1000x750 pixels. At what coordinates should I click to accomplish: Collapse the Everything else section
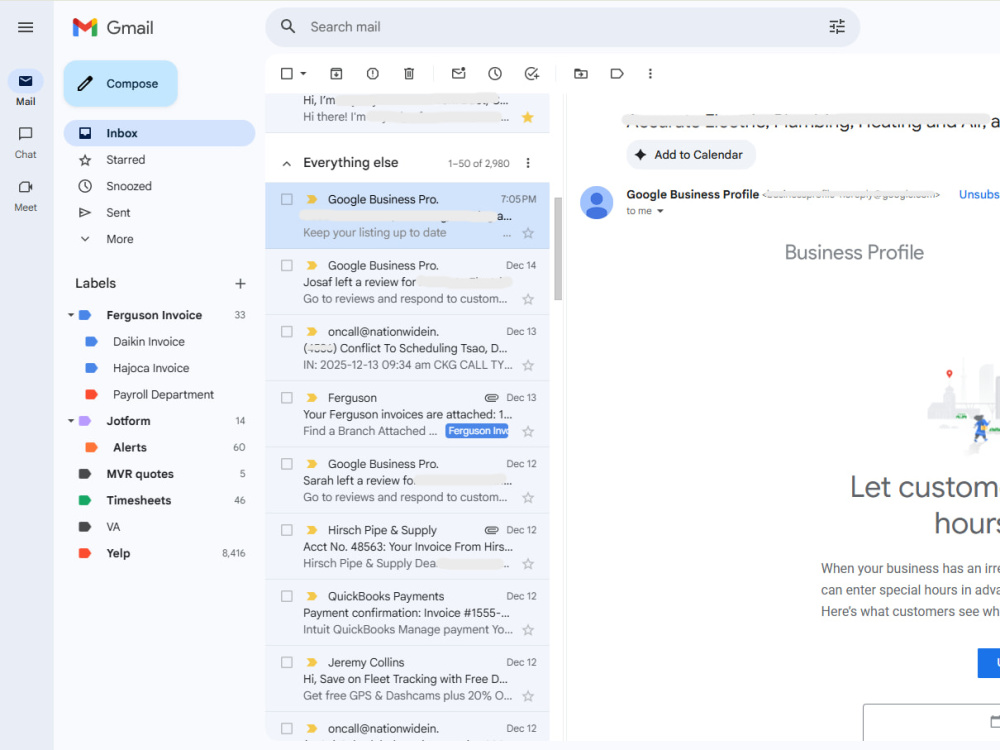[287, 164]
